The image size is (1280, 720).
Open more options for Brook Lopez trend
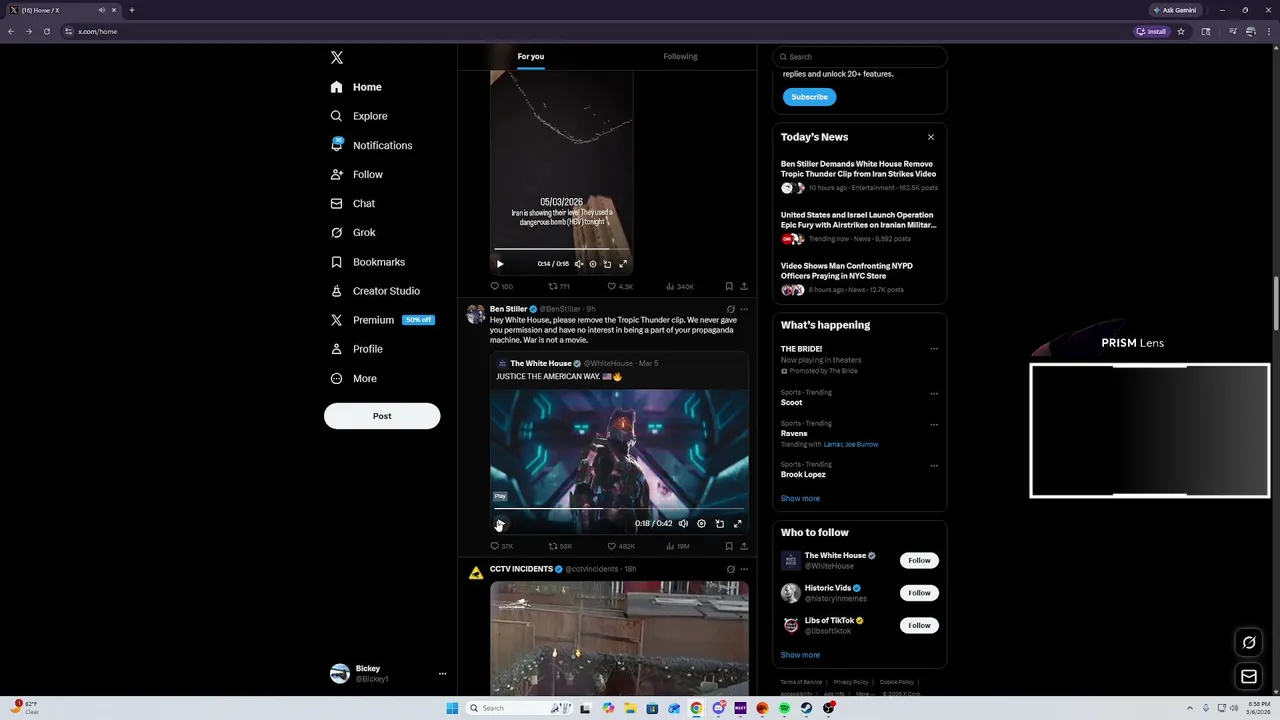[934, 465]
